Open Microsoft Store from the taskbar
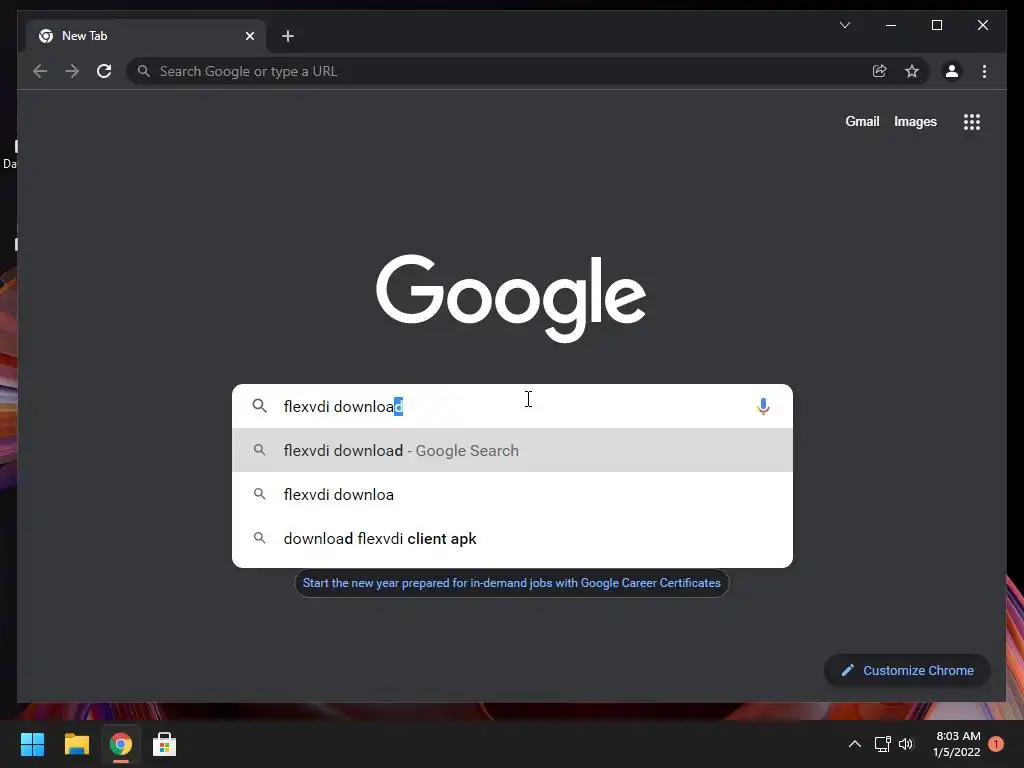This screenshot has width=1024, height=768. pyautogui.click(x=164, y=744)
